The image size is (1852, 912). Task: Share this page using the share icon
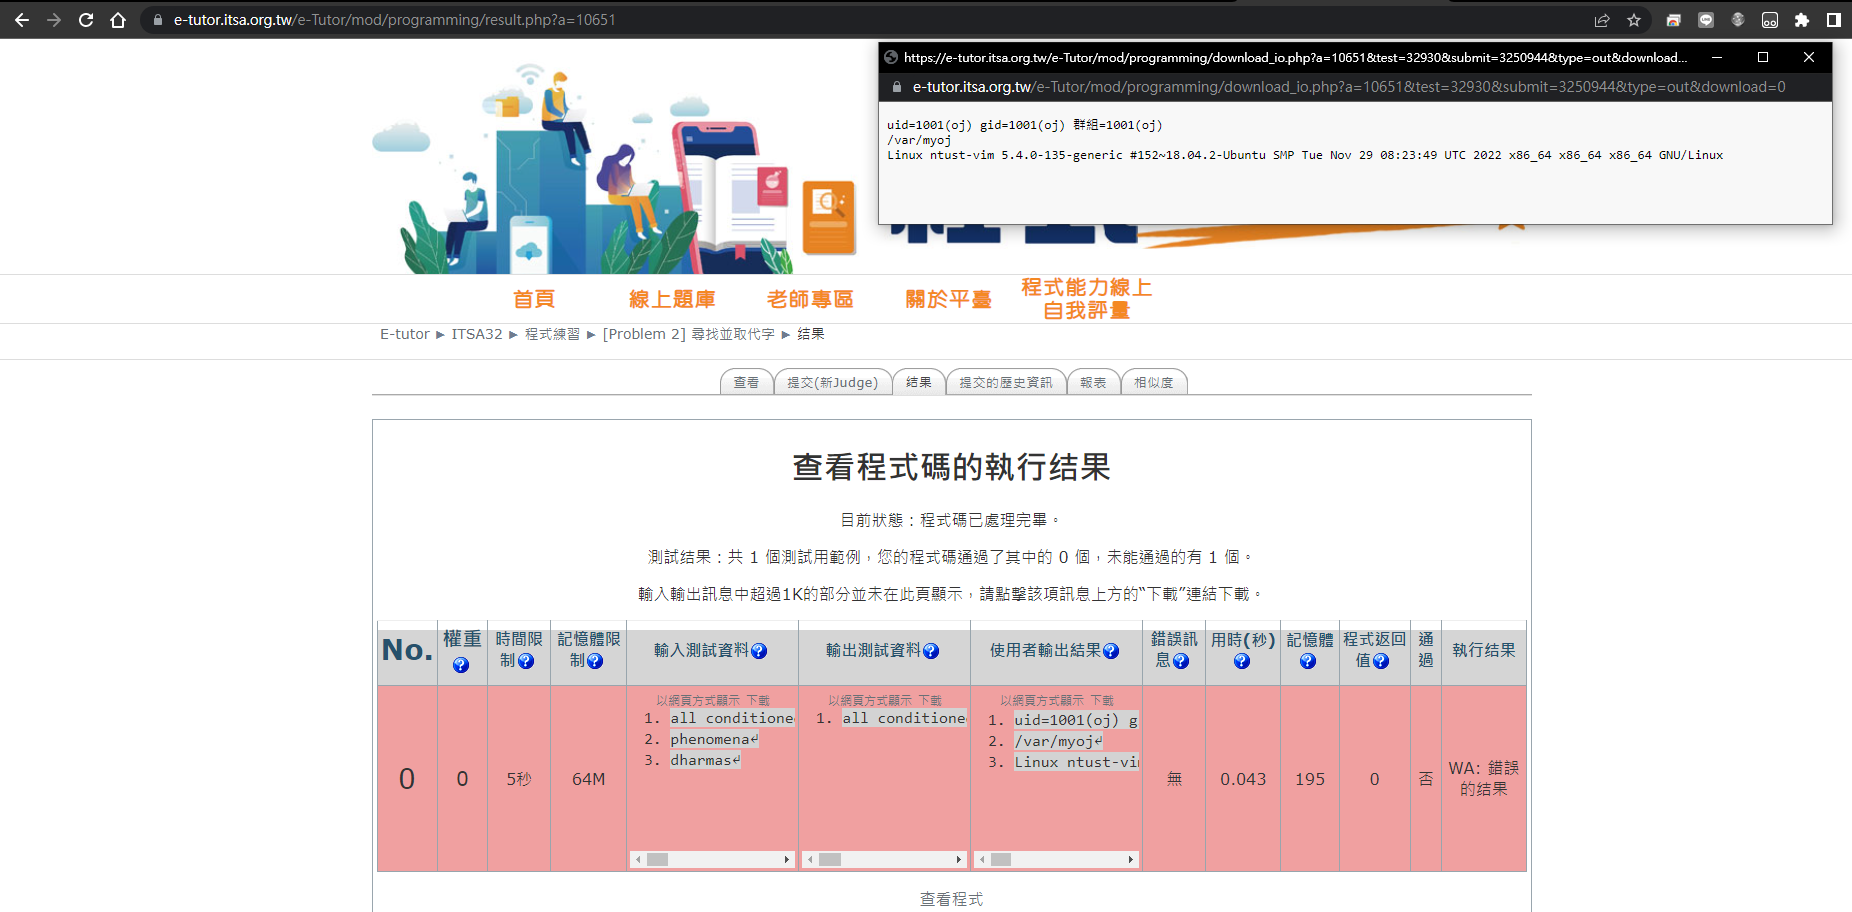[x=1602, y=20]
